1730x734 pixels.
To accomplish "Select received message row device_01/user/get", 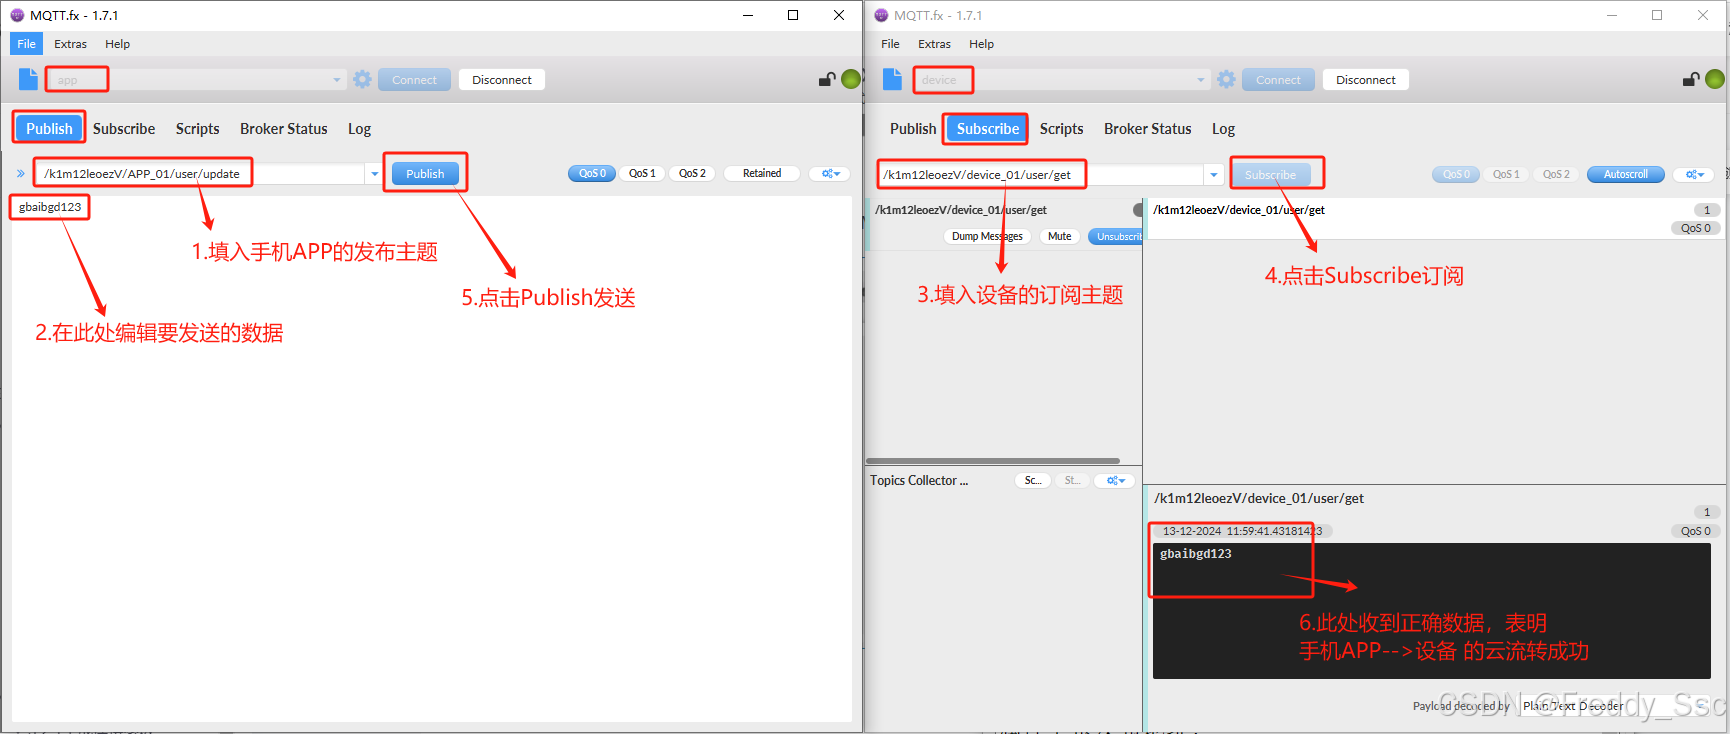I will pos(1436,219).
